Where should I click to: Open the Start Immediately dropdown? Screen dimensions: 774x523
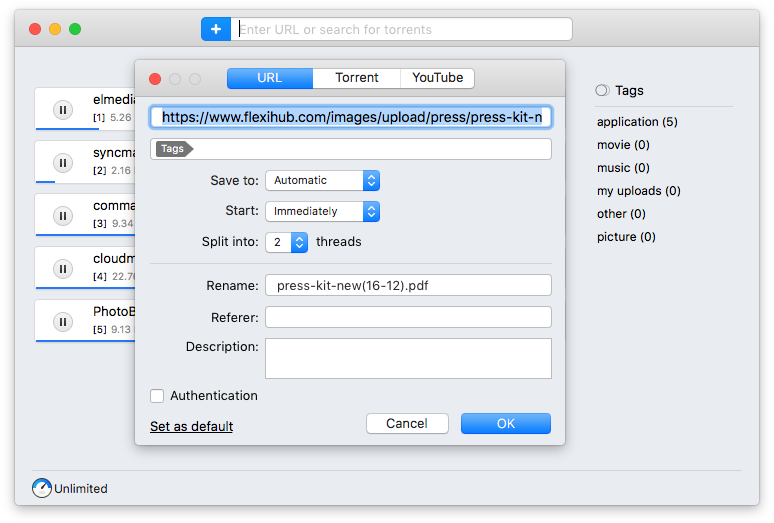coord(322,211)
